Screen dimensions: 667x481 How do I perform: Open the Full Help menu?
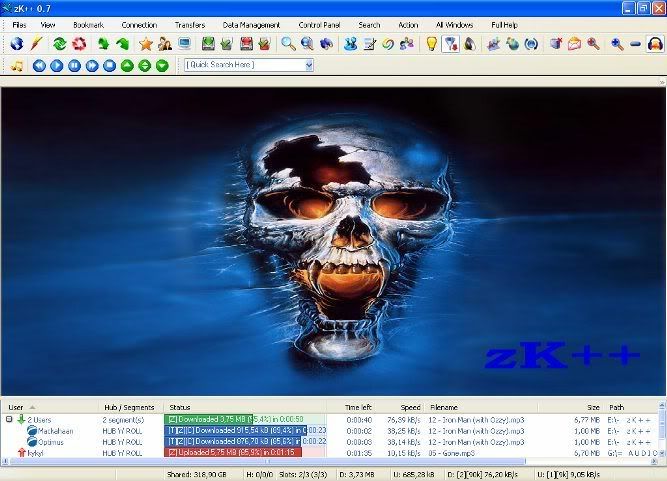504,25
